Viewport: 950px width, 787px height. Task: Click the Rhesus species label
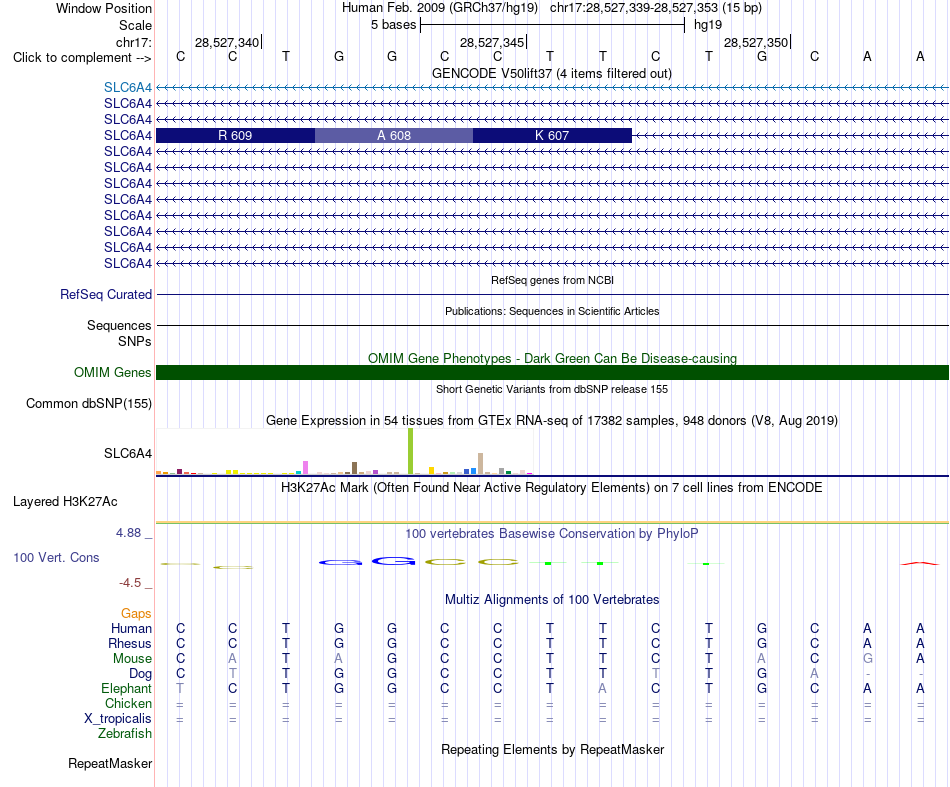130,643
